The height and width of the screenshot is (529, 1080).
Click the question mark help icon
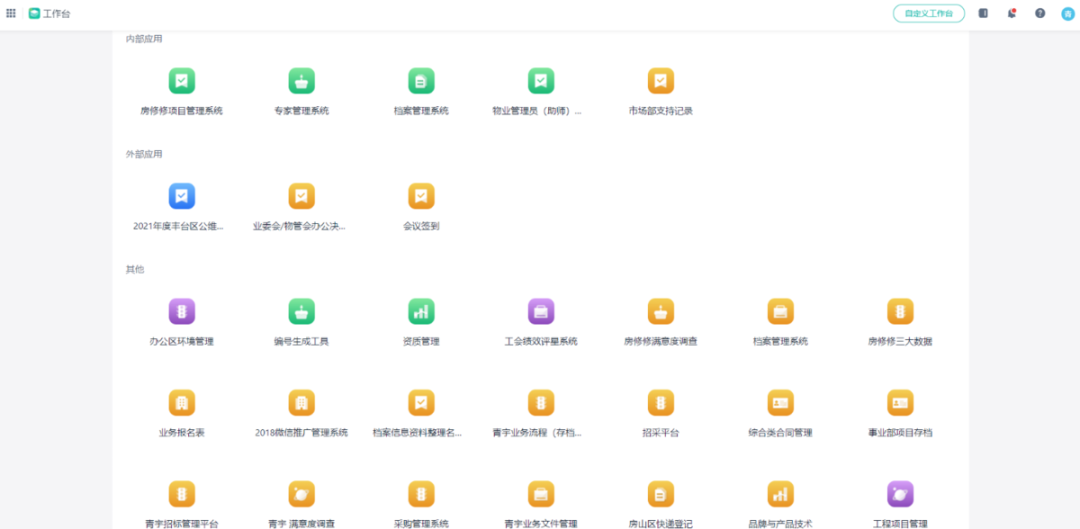1040,13
